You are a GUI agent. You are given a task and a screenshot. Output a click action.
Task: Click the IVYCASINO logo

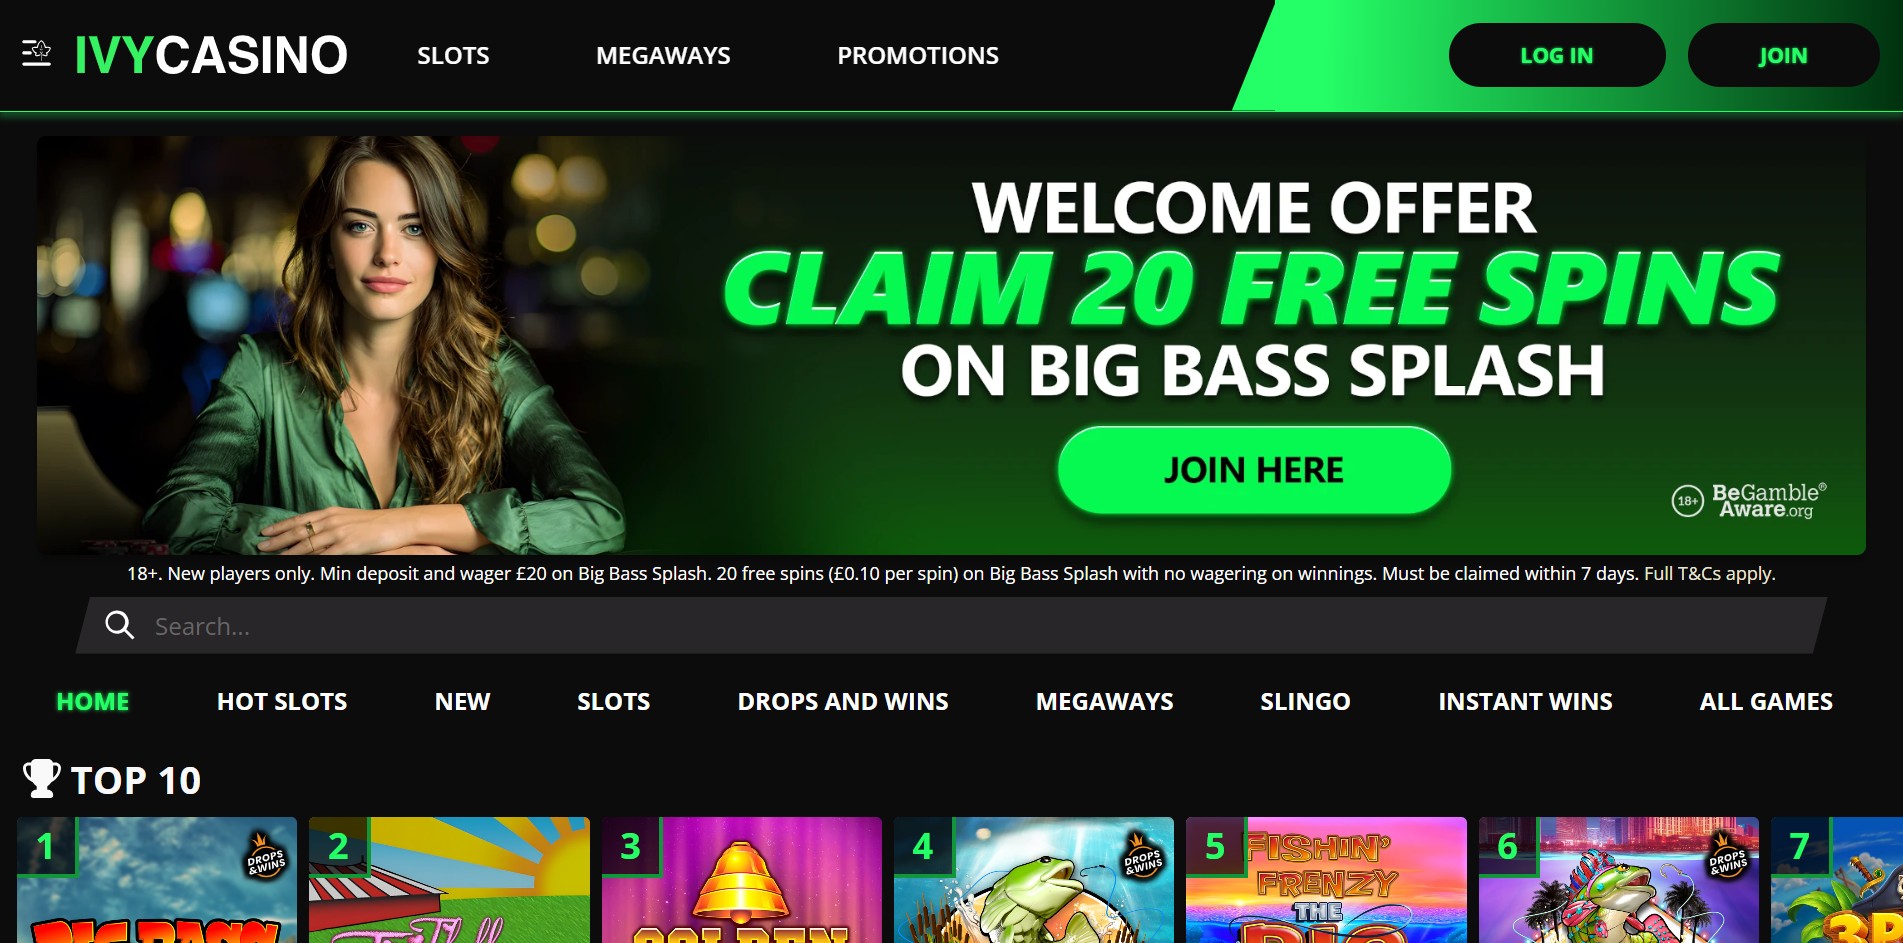tap(211, 55)
